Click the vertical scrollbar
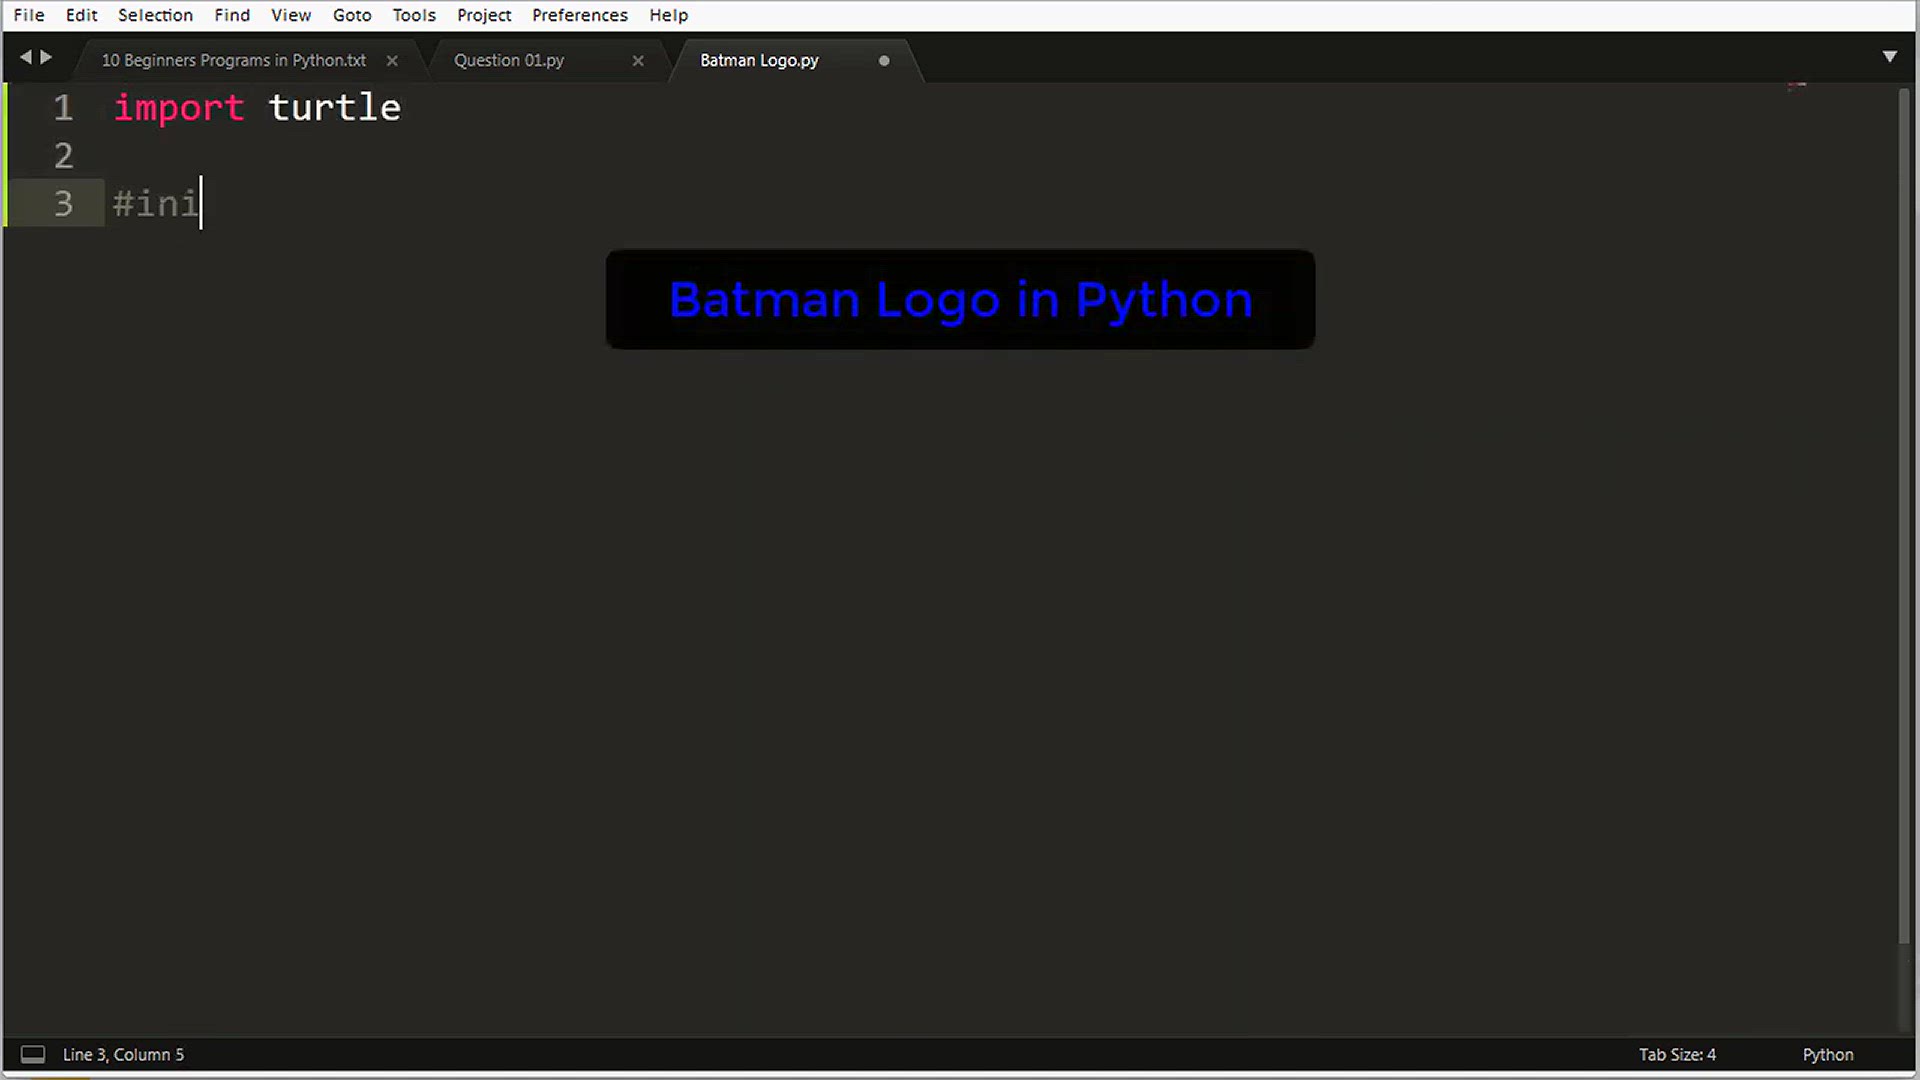 tap(1904, 515)
